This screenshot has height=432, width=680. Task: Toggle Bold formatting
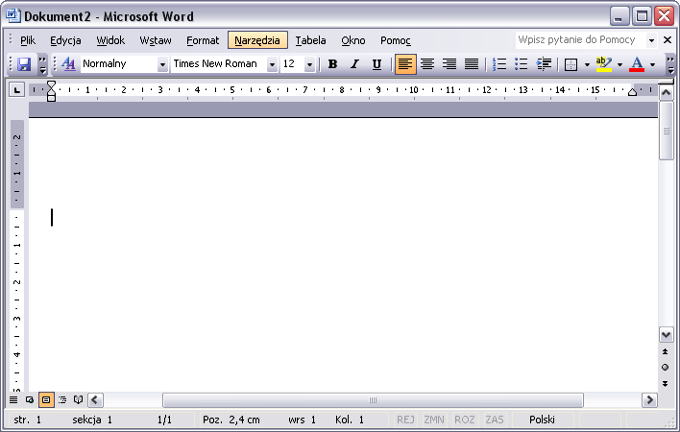coord(333,64)
